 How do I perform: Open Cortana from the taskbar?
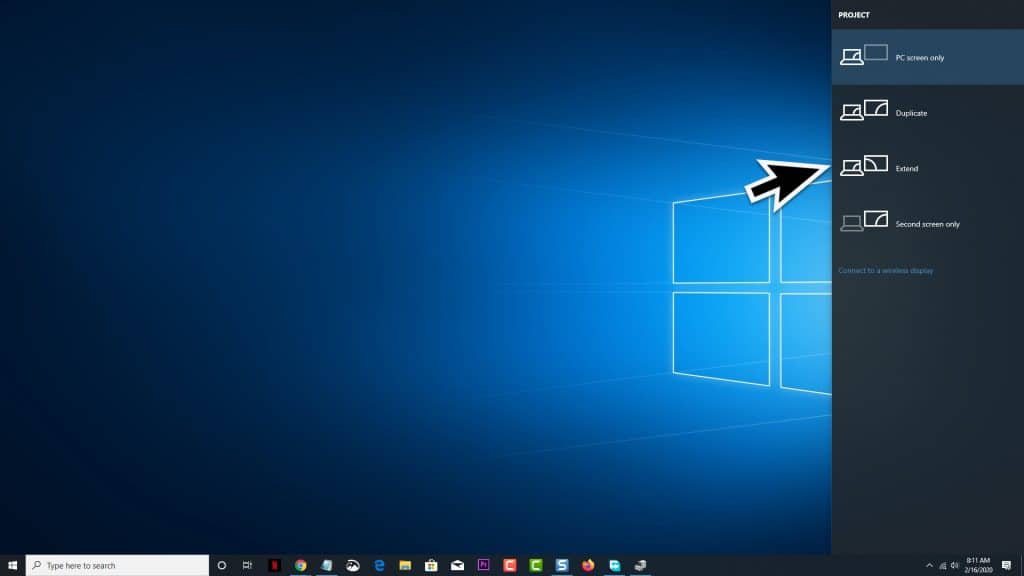click(x=222, y=563)
